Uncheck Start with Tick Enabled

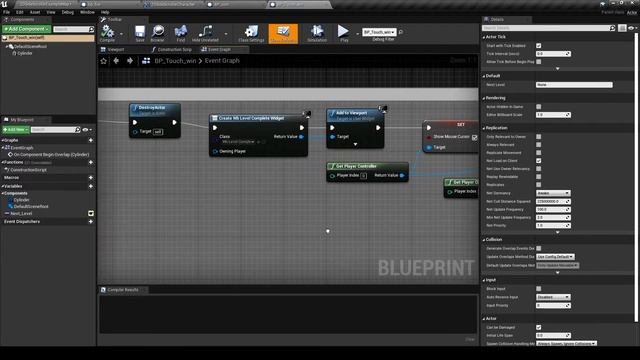539,45
